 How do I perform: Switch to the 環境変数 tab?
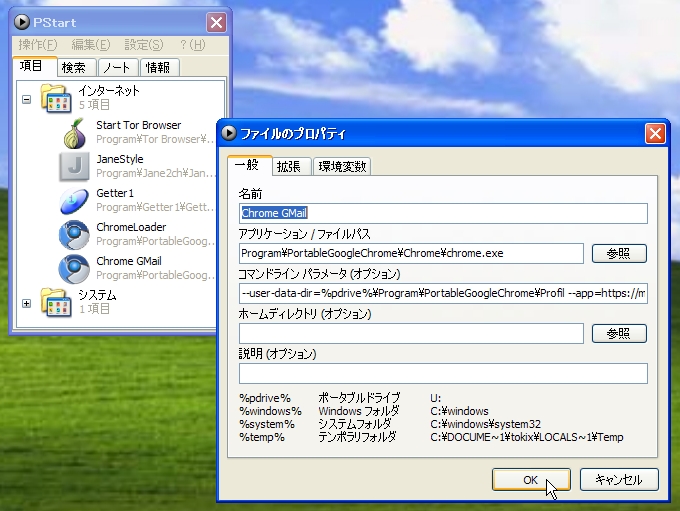(342, 167)
